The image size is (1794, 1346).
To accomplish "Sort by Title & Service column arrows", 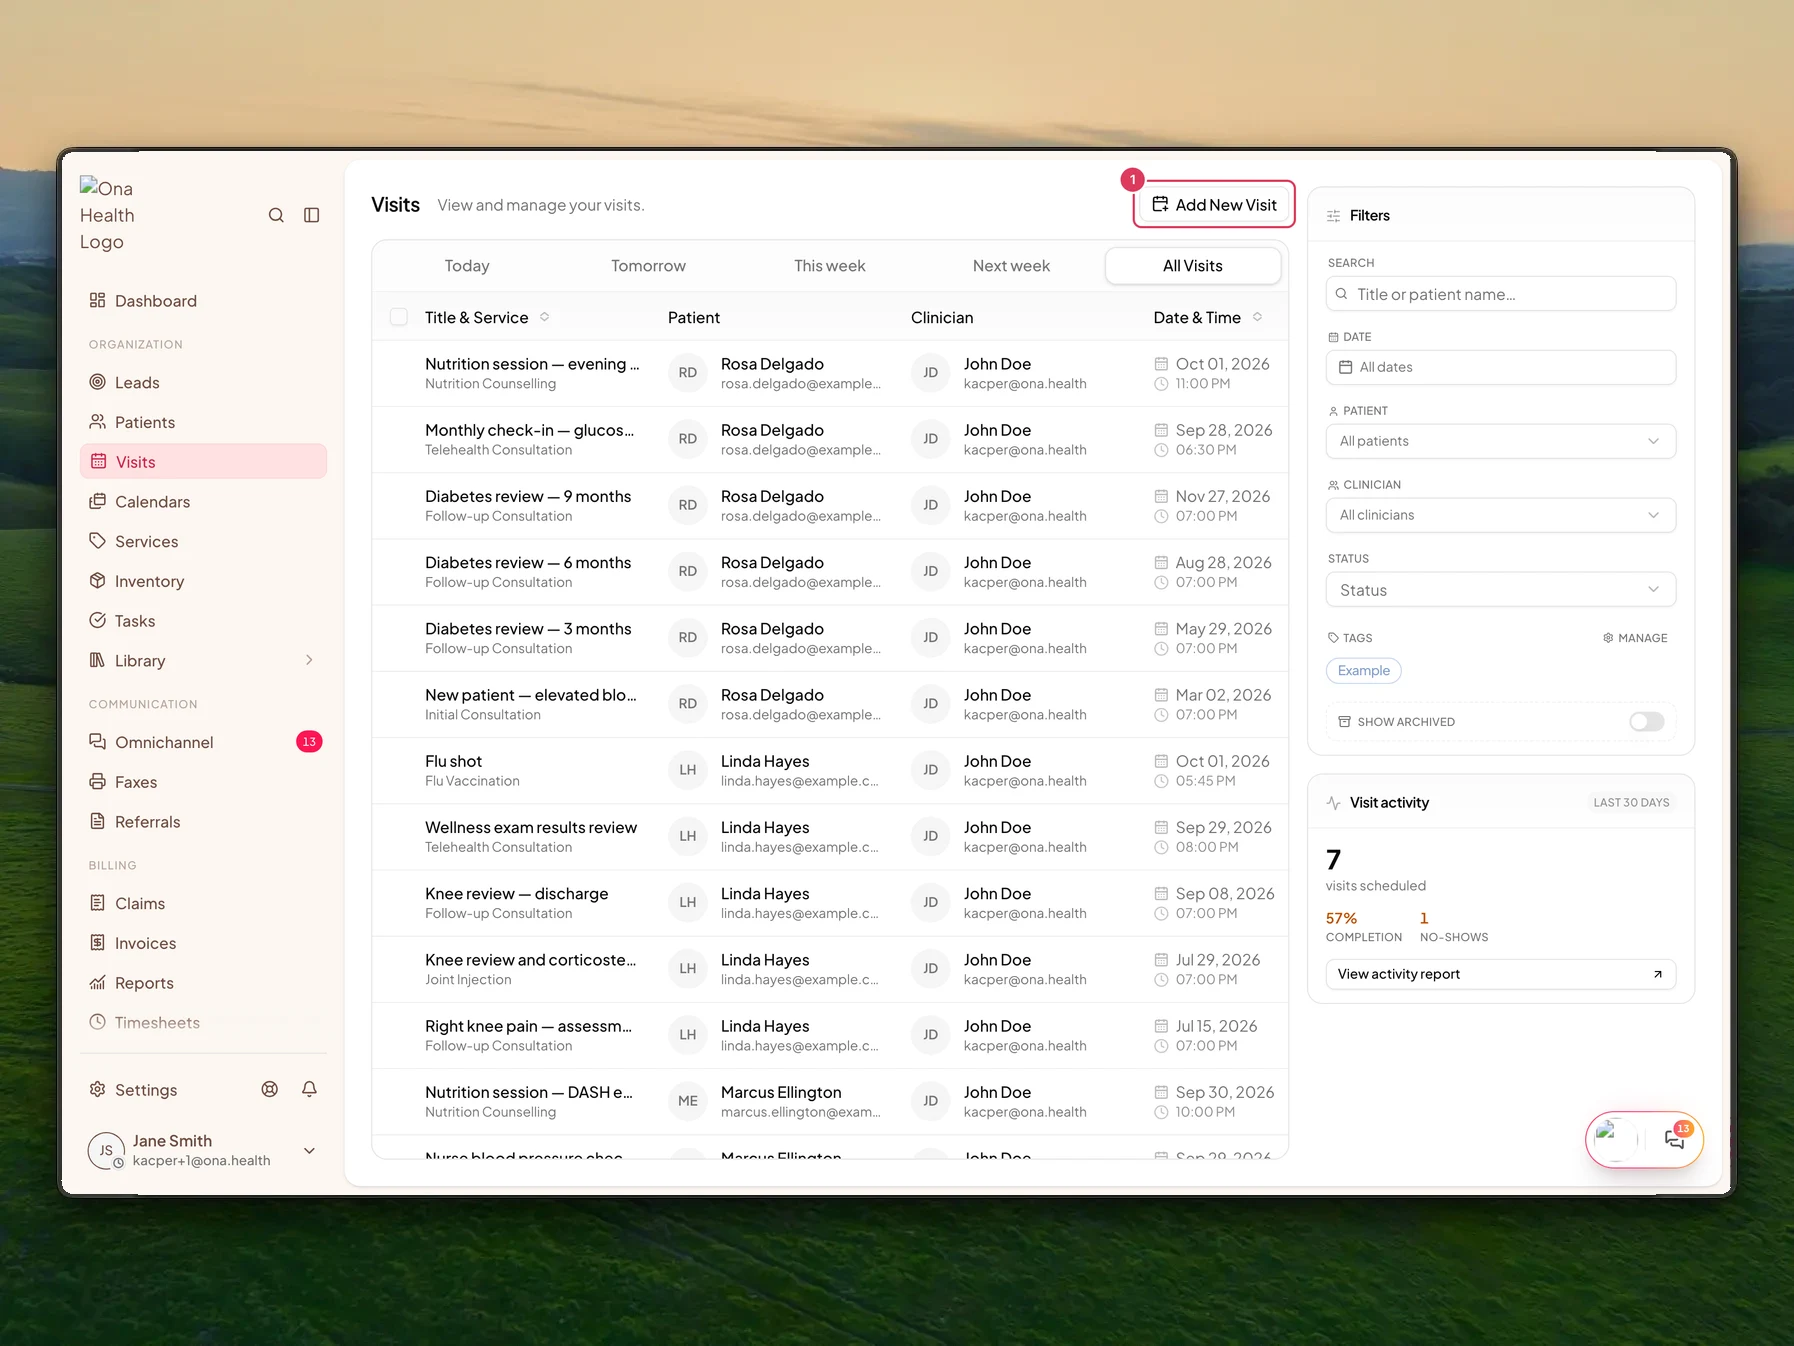I will tap(545, 317).
